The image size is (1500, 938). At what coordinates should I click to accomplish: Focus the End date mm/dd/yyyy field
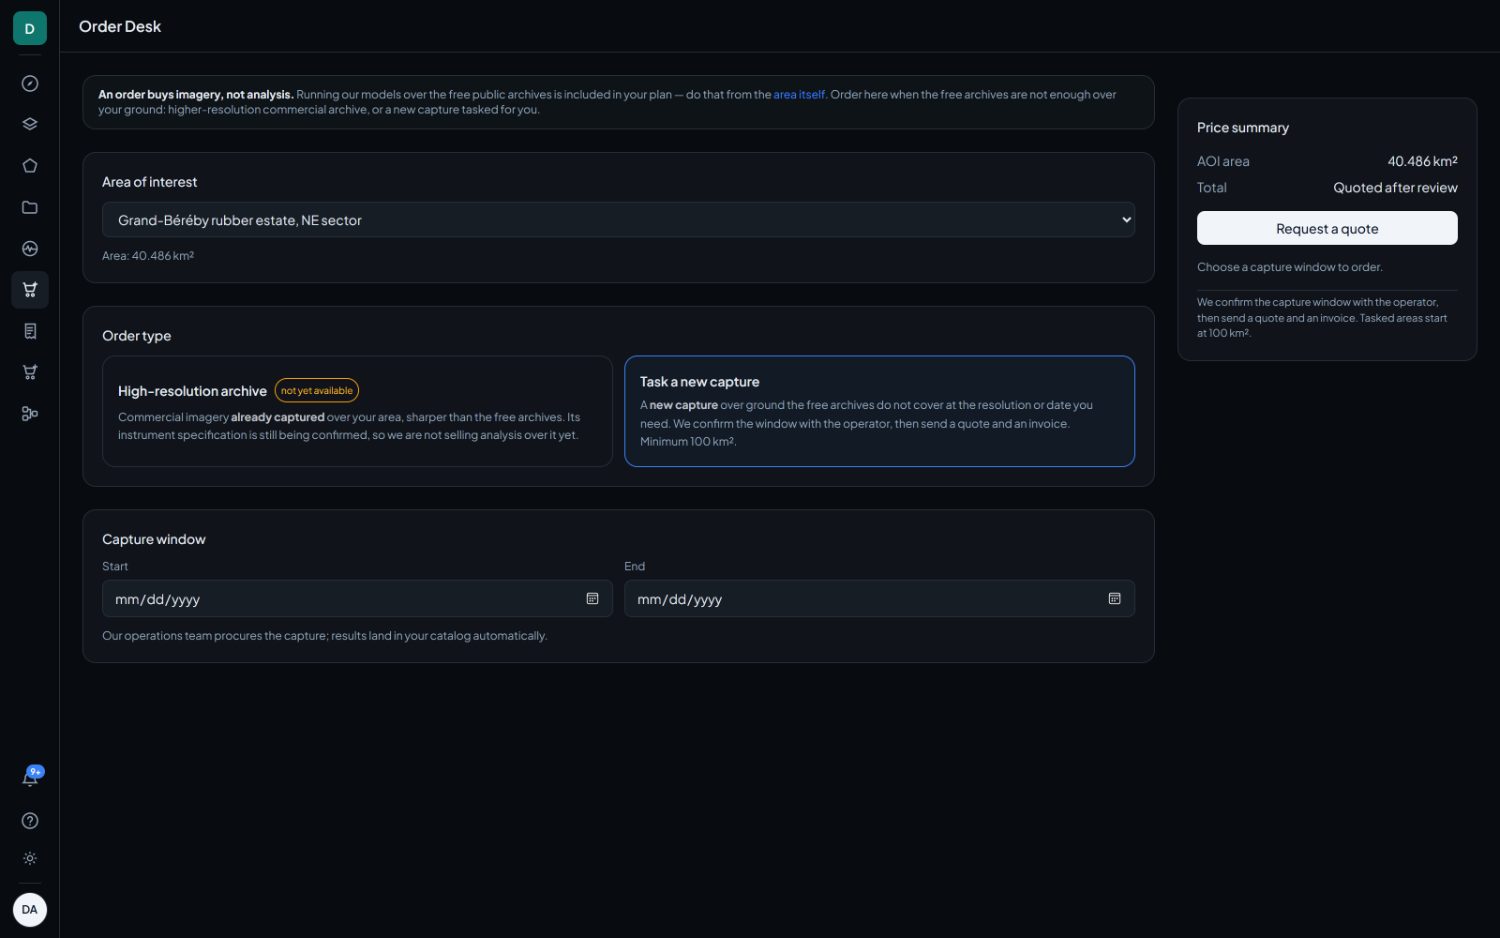pos(879,599)
